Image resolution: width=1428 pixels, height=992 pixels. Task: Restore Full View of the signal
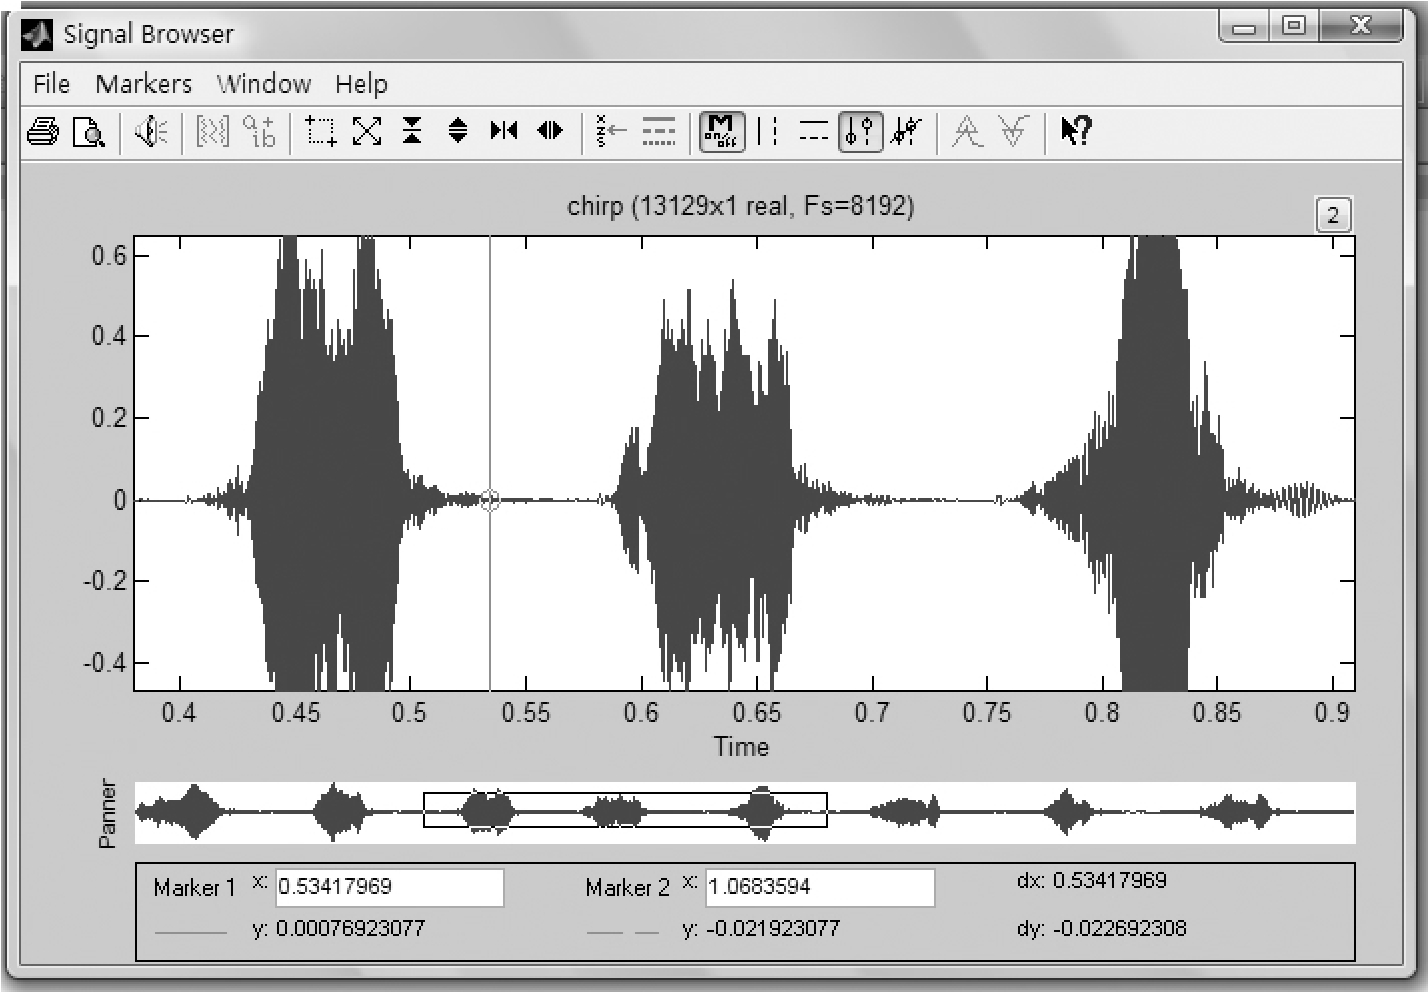(367, 131)
